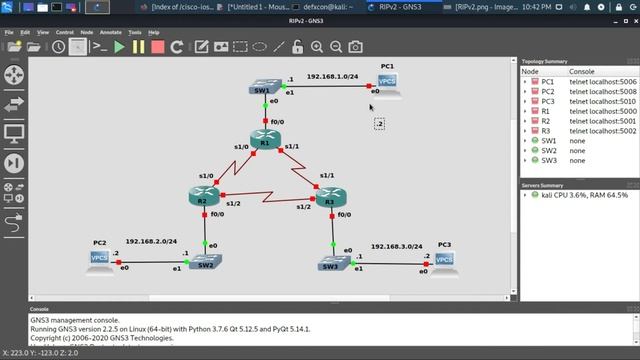Select the dashed '.2' note on canvas

[379, 124]
